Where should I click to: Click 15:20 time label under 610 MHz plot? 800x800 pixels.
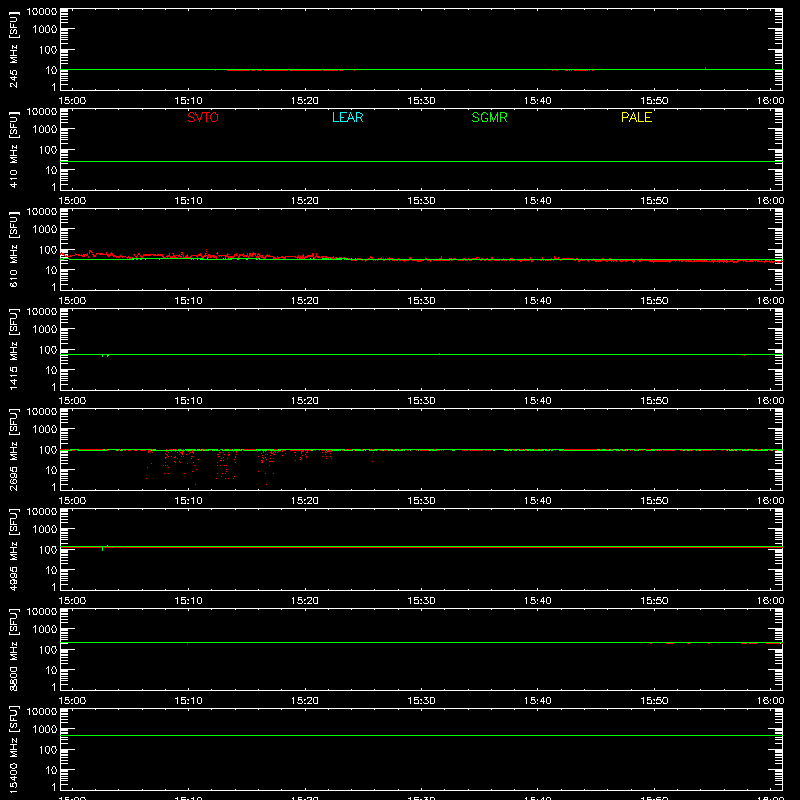[x=305, y=301]
